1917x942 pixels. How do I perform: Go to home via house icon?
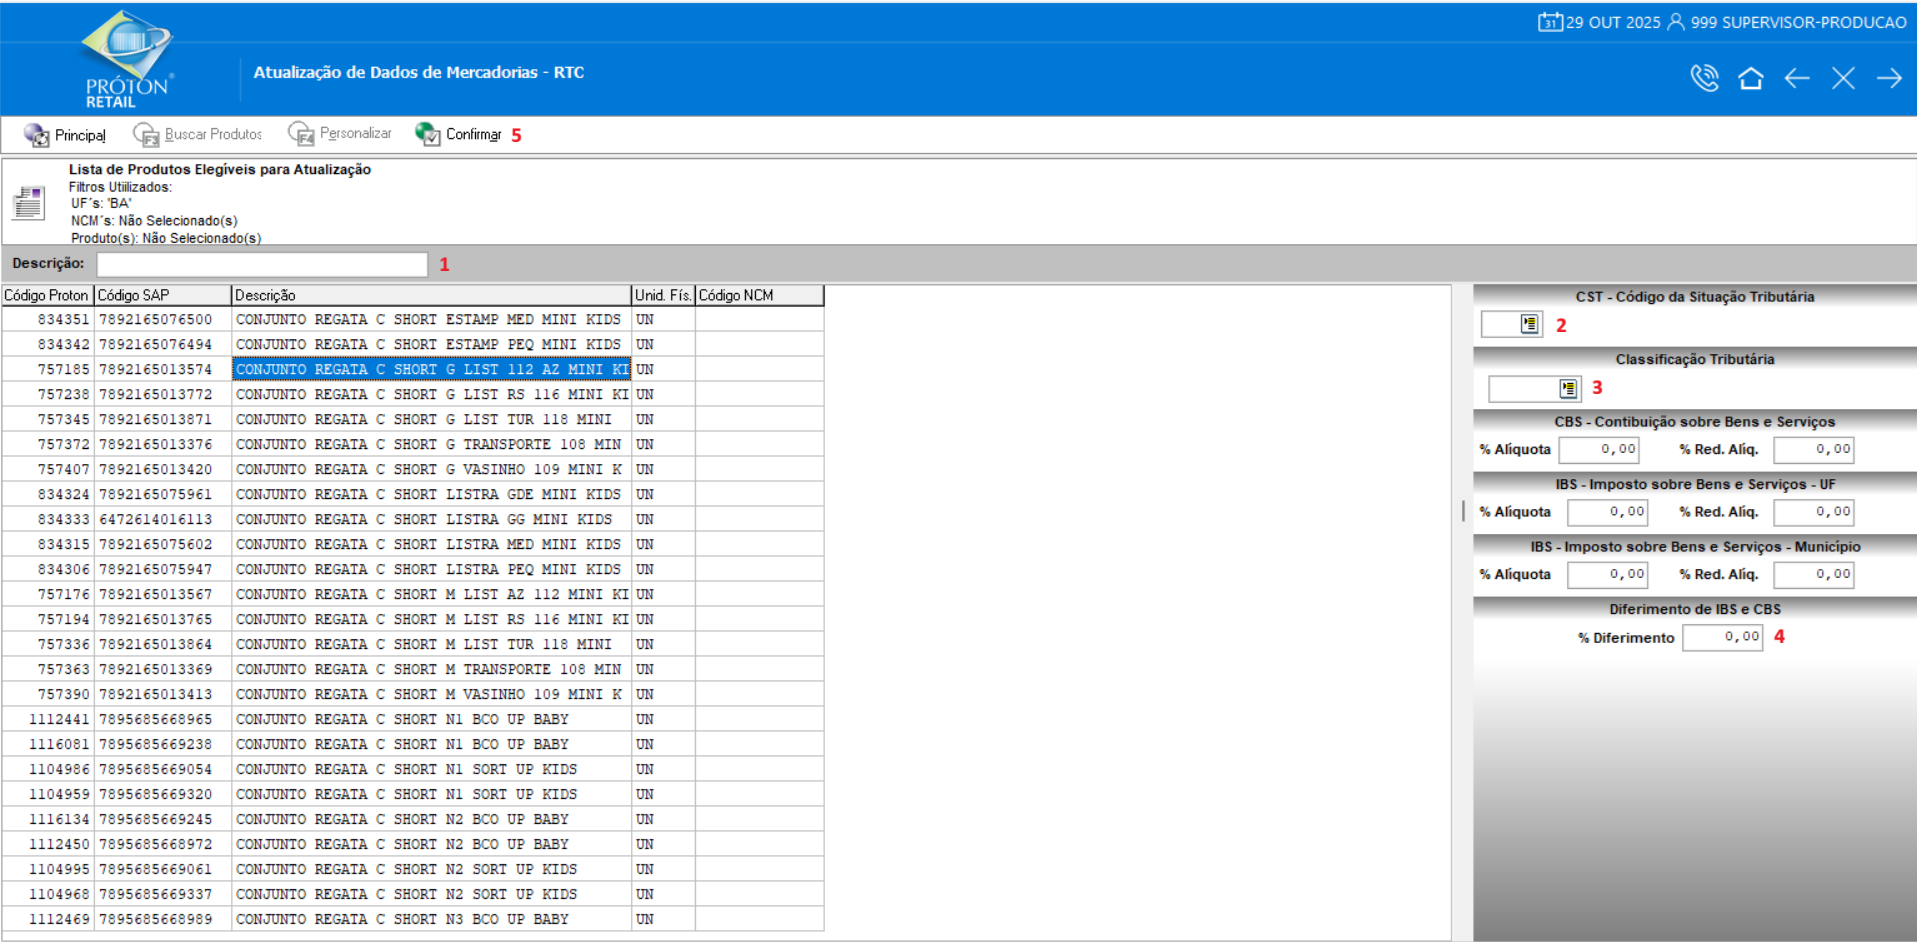[x=1750, y=78]
